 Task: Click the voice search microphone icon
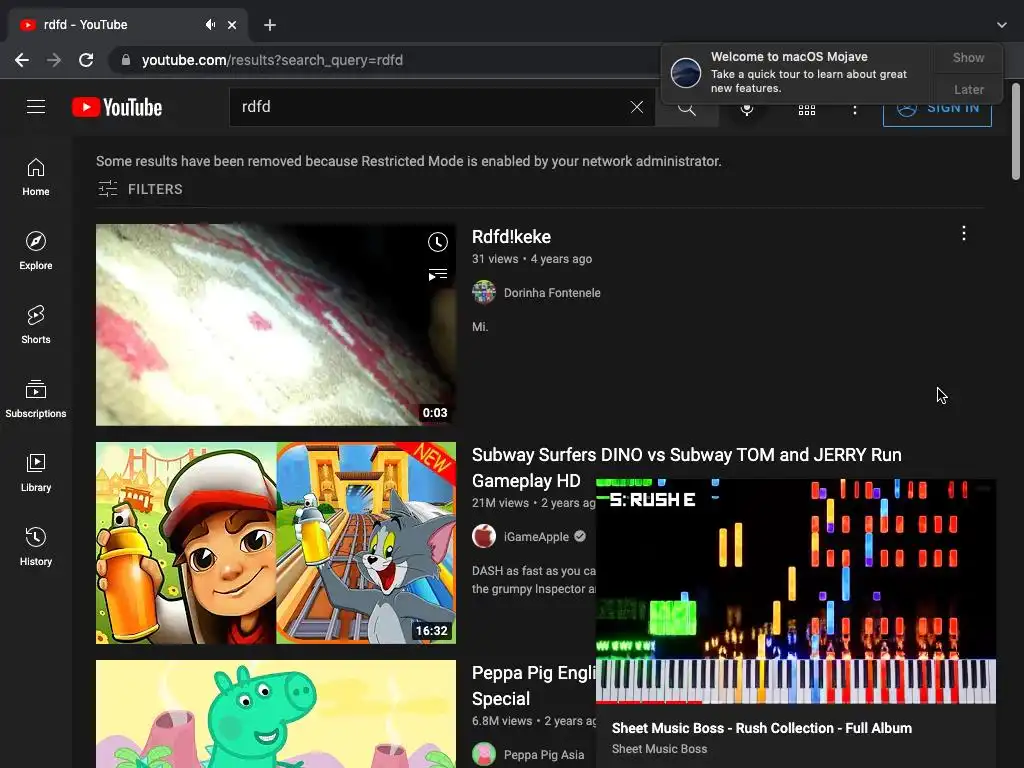pos(746,109)
